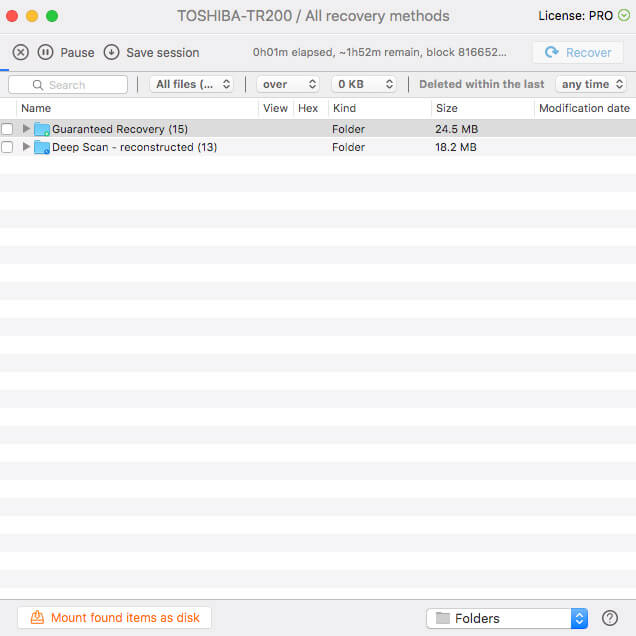636x636 pixels.
Task: Pause the scan with the pause icon
Action: click(46, 52)
